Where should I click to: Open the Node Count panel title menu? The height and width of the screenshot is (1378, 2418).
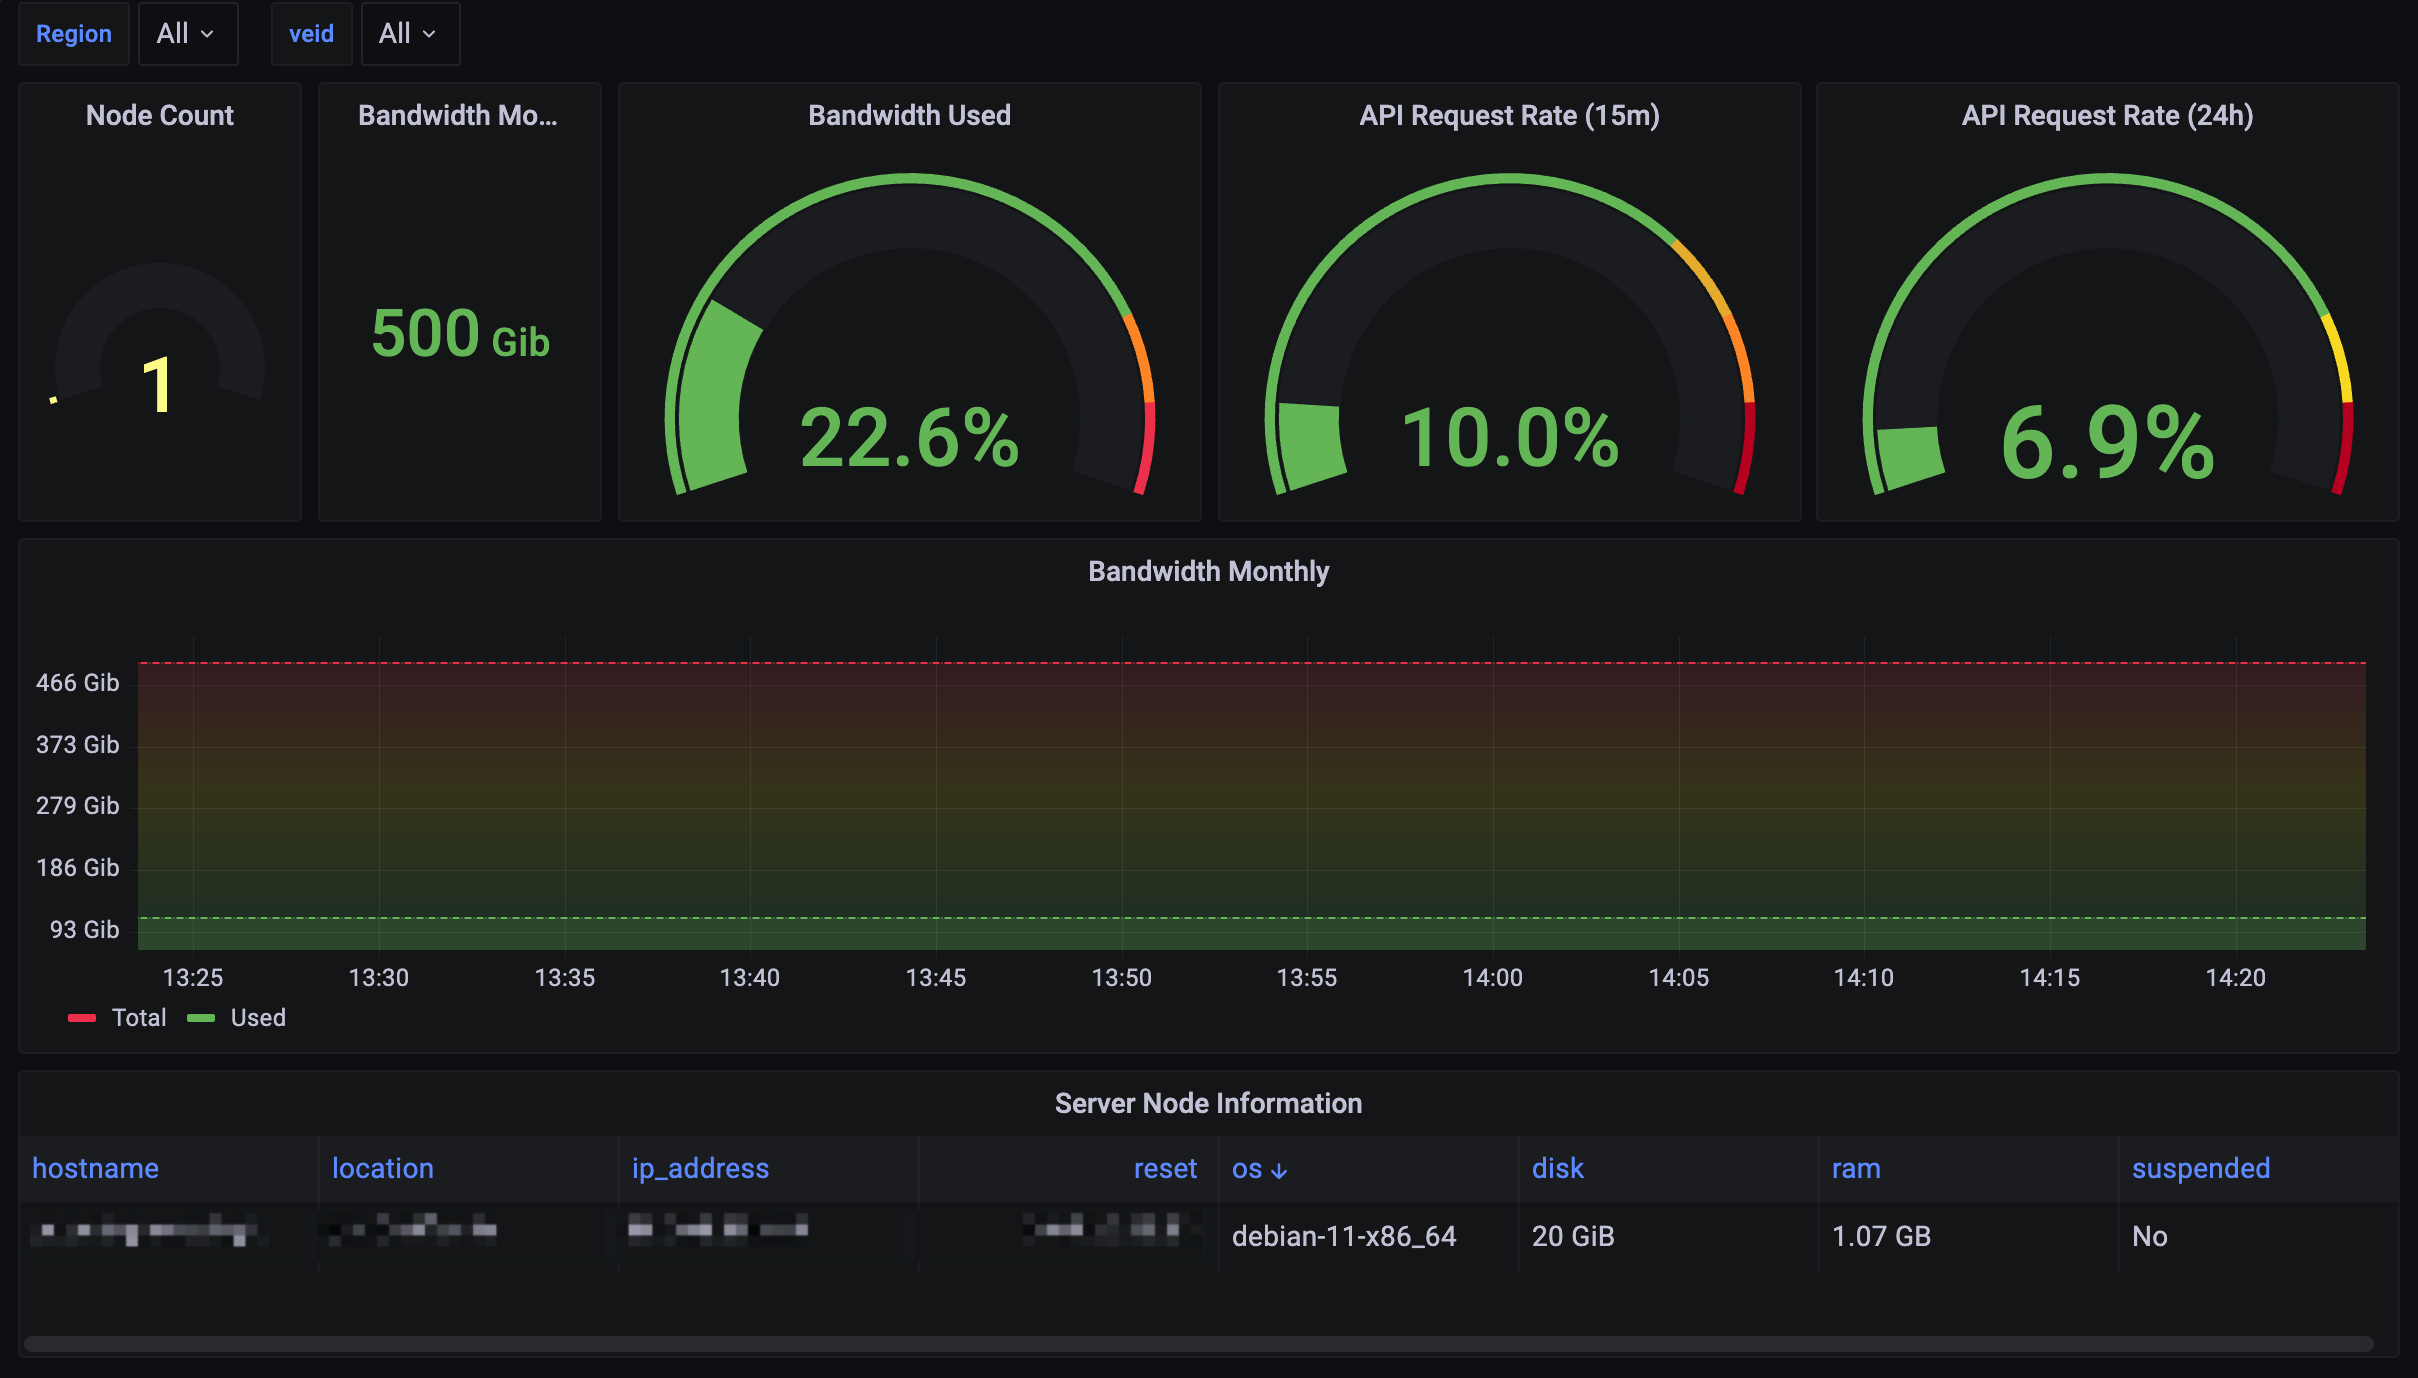[160, 115]
